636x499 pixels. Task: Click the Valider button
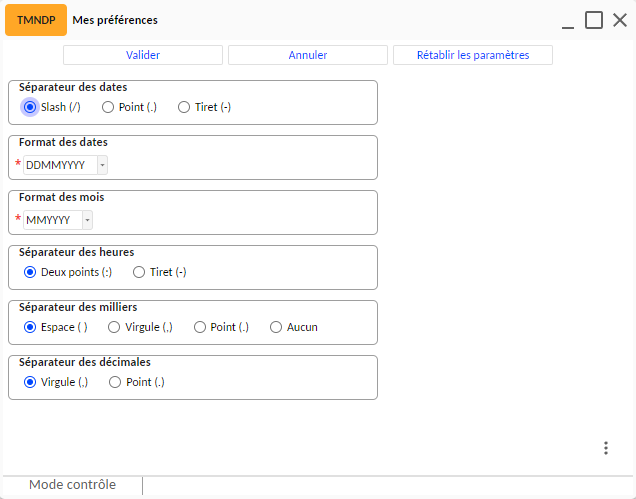pos(143,55)
